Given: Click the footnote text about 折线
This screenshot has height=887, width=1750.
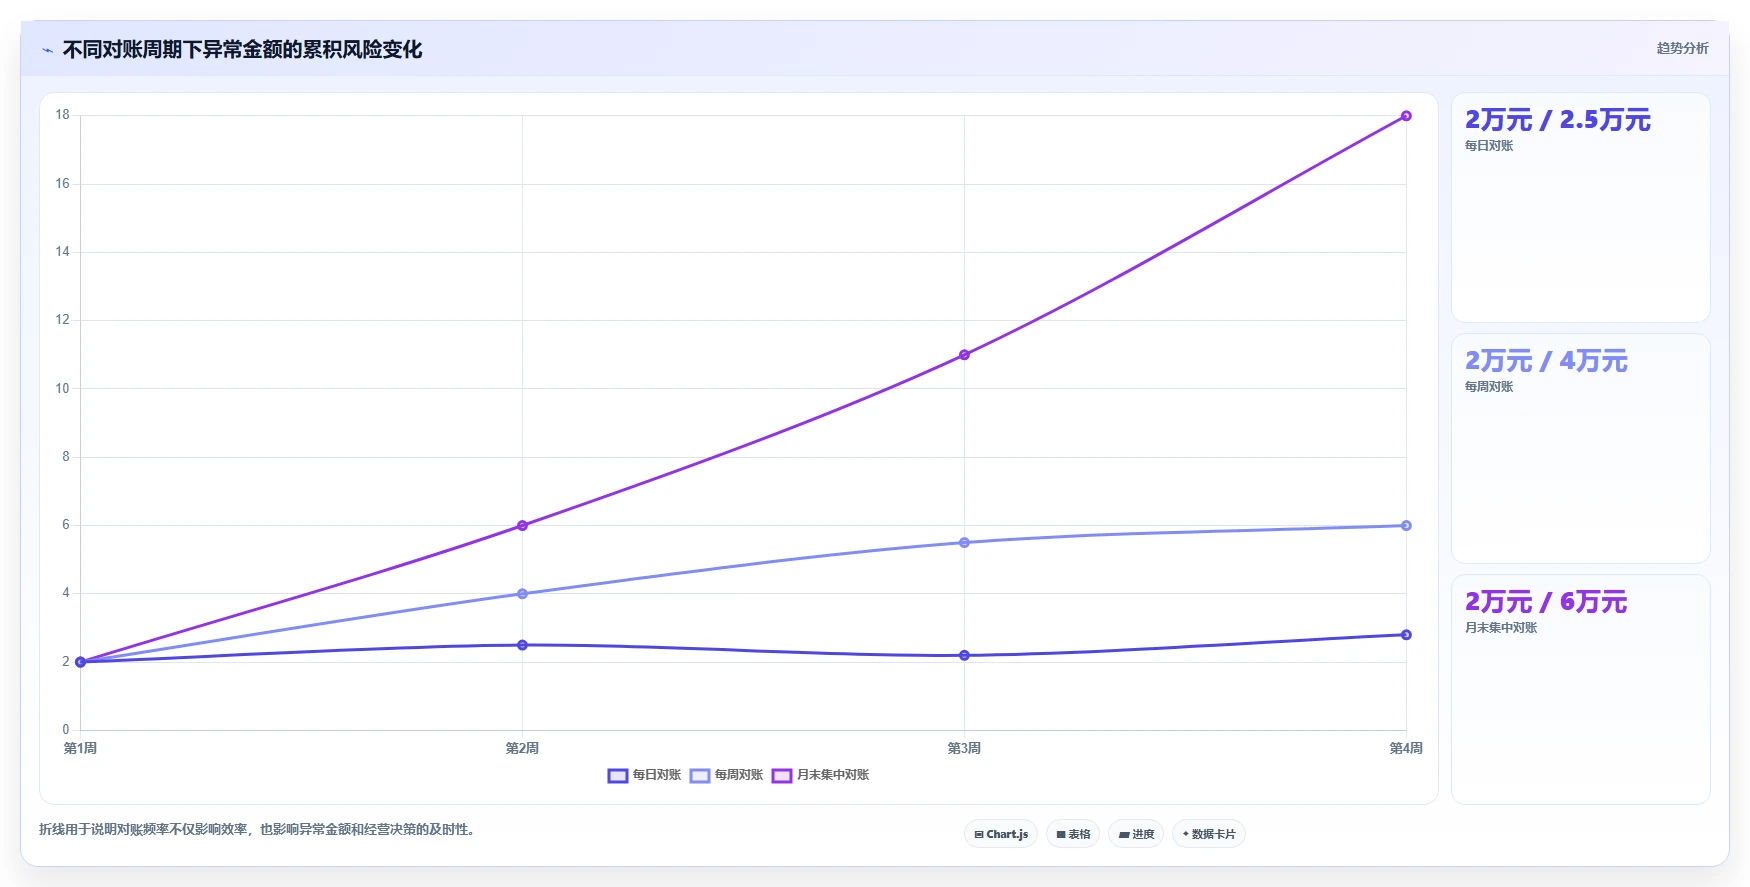Looking at the screenshot, I should [256, 829].
